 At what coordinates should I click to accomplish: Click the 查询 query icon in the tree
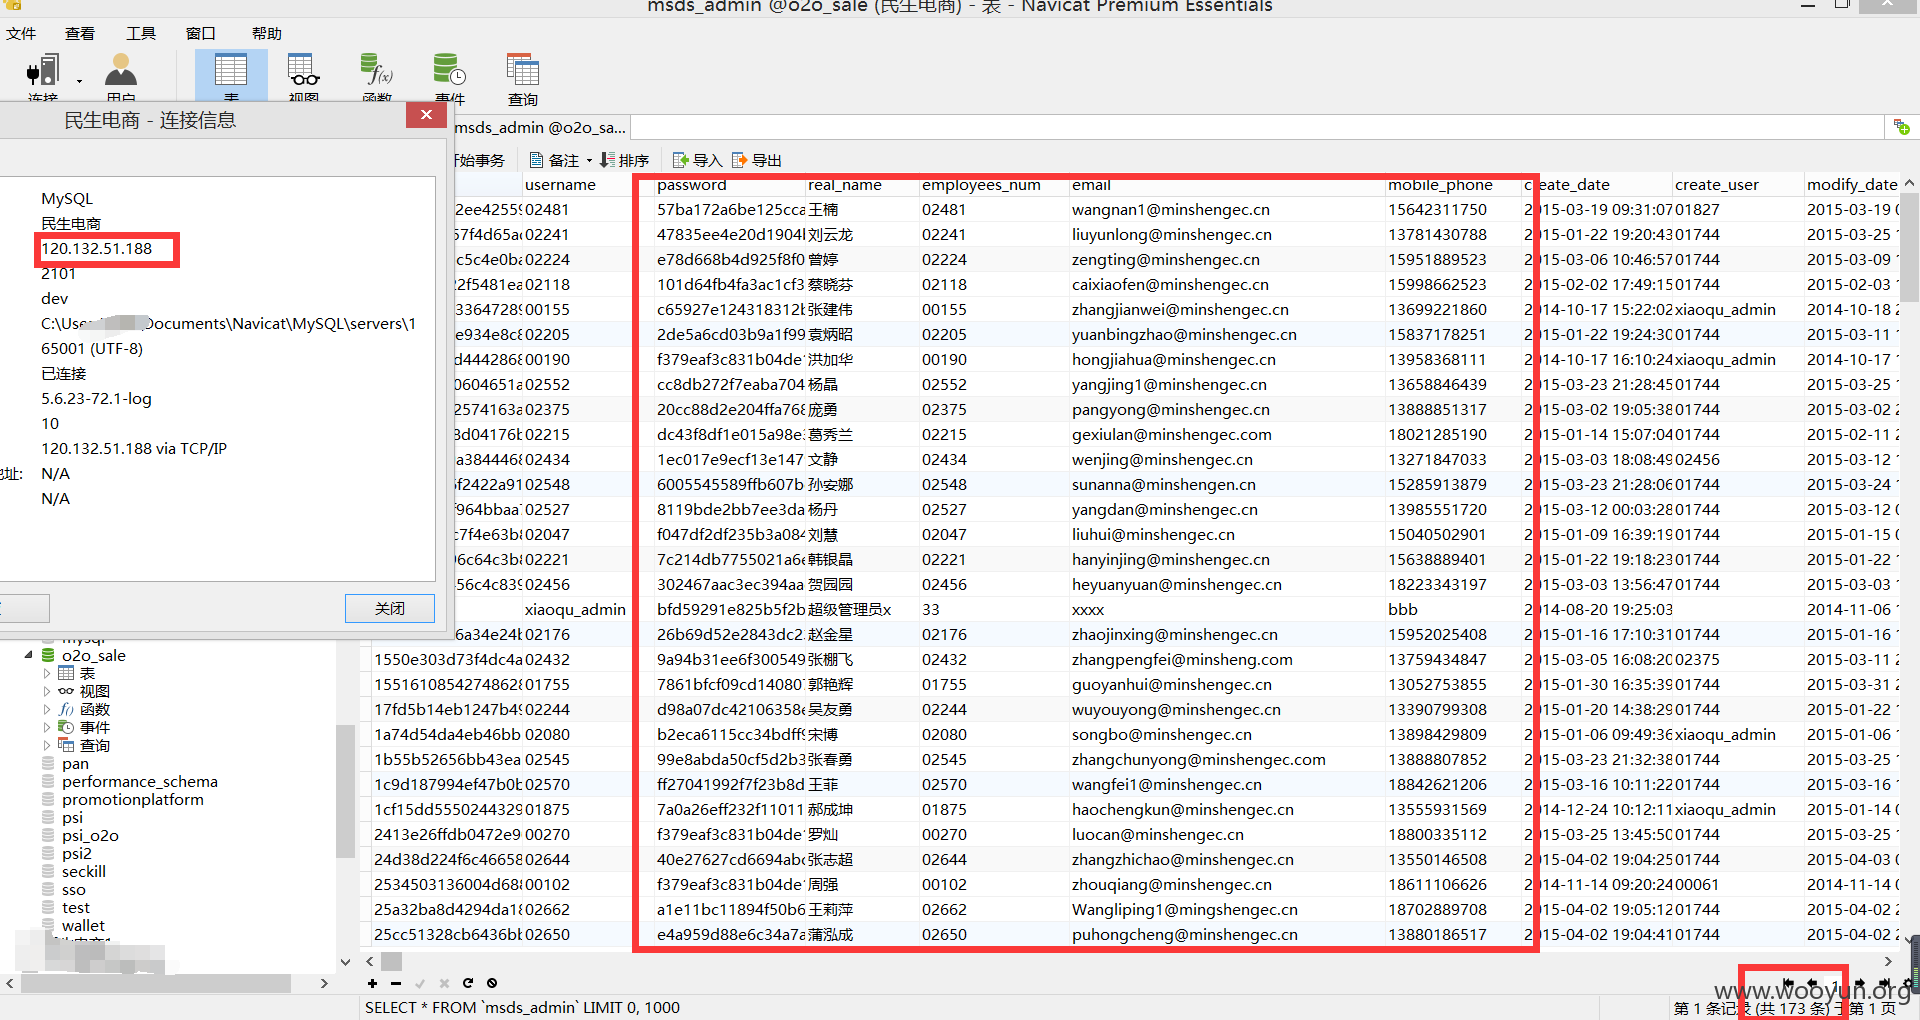coord(66,745)
